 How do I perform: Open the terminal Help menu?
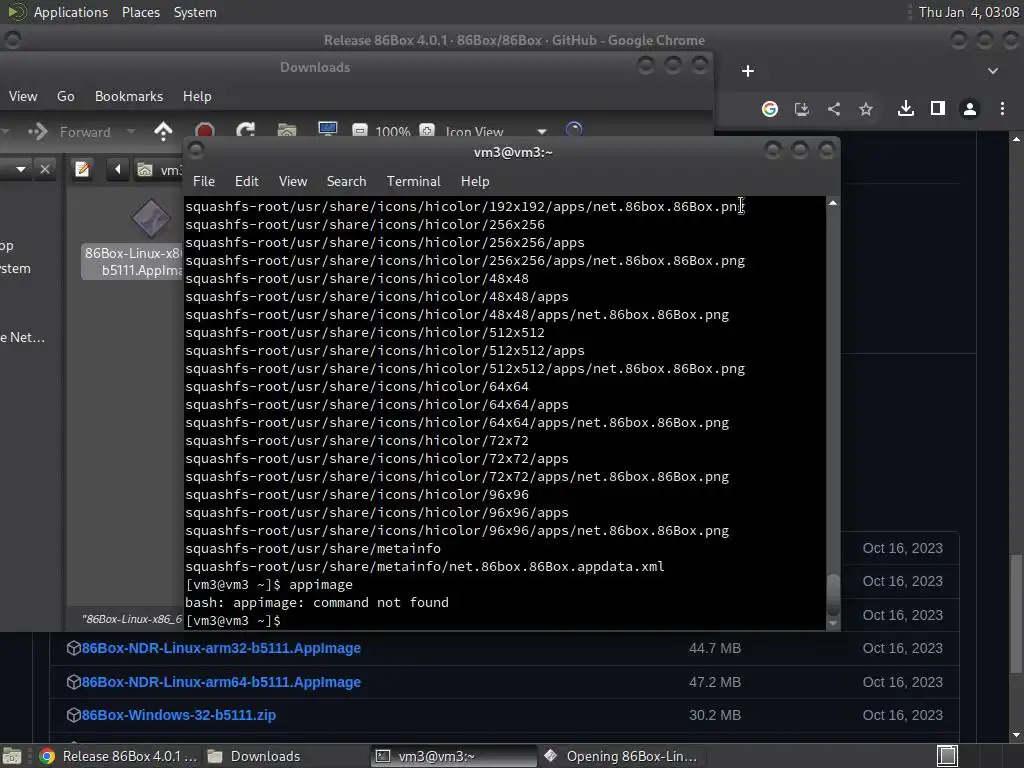coord(475,181)
